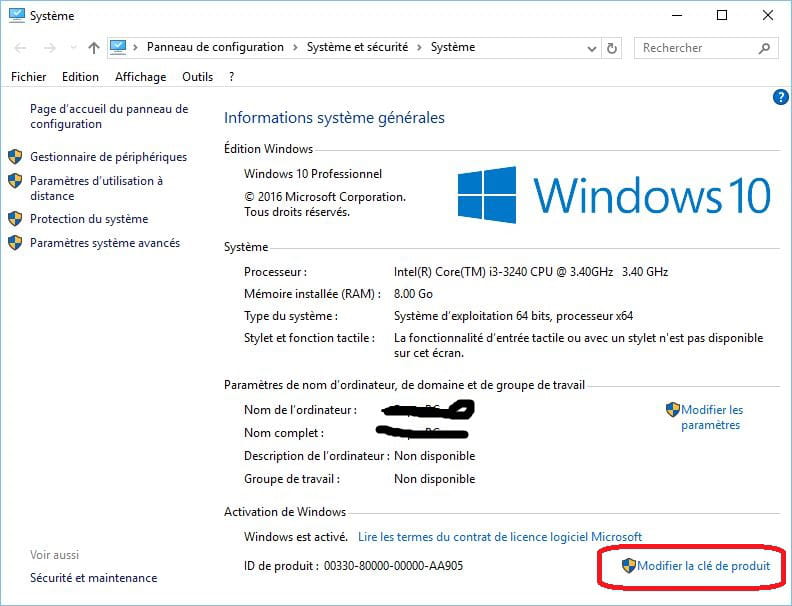Viewport: 792px width, 606px height.
Task: Expand chevron after Système et sécurité
Action: coord(419,47)
